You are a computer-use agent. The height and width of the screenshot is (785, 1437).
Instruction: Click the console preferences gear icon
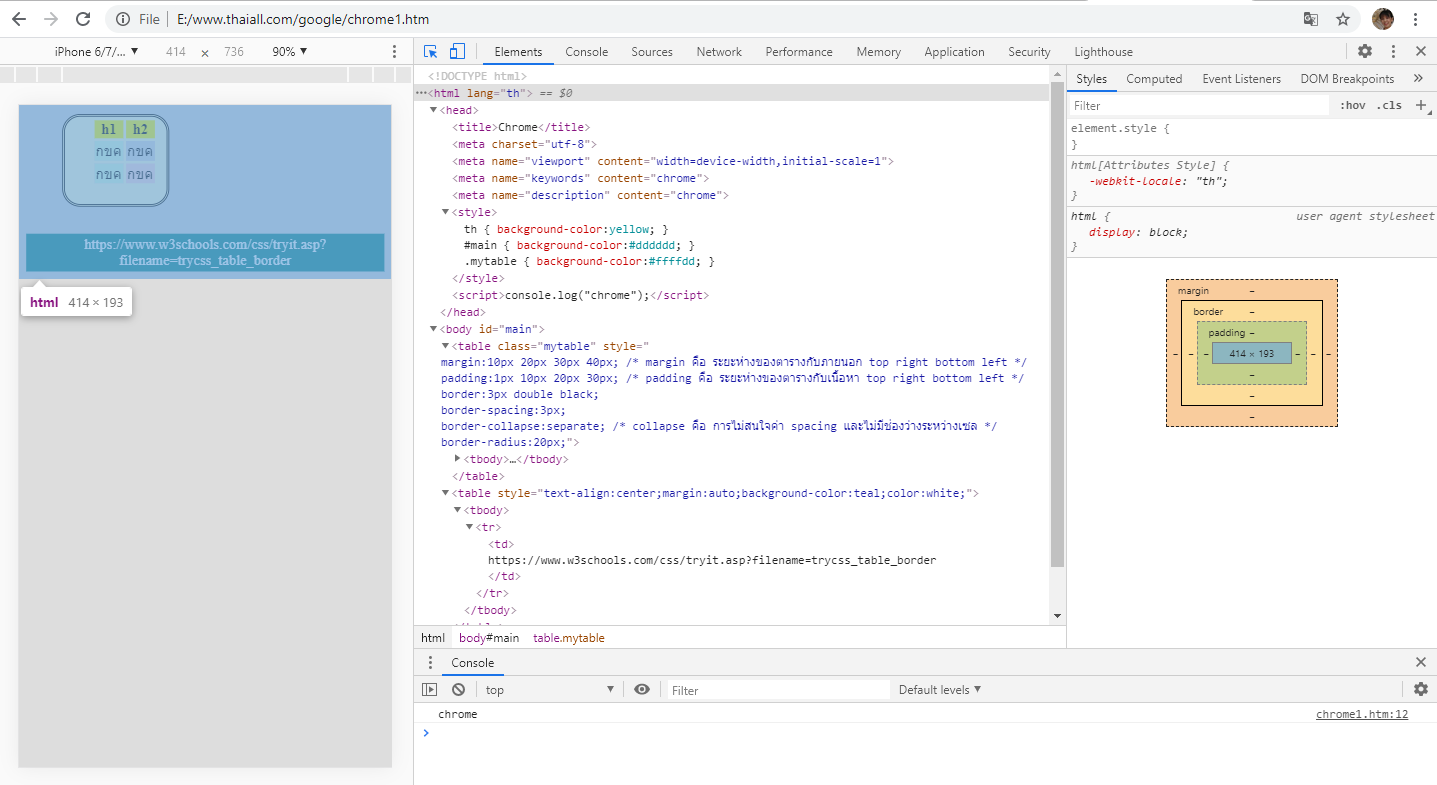(x=1420, y=689)
